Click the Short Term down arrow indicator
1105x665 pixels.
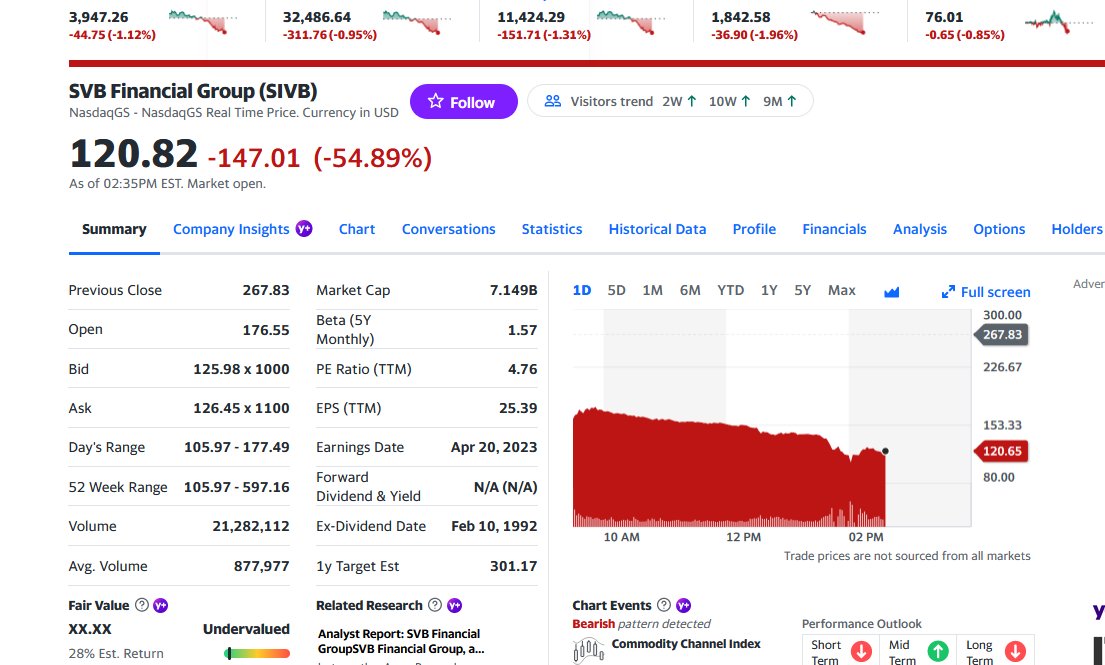point(861,651)
